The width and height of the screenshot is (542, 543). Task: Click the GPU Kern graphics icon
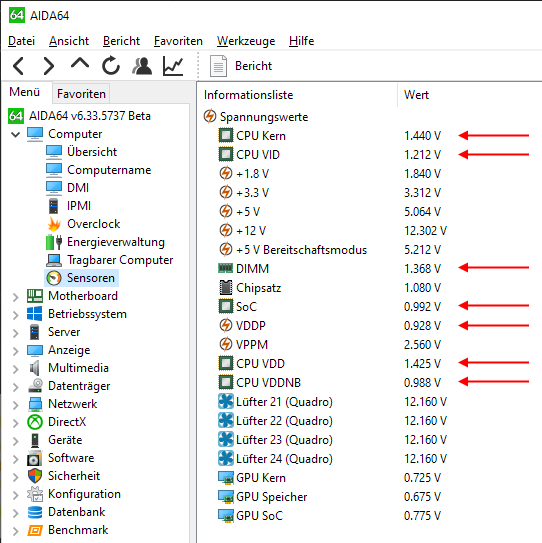point(226,478)
